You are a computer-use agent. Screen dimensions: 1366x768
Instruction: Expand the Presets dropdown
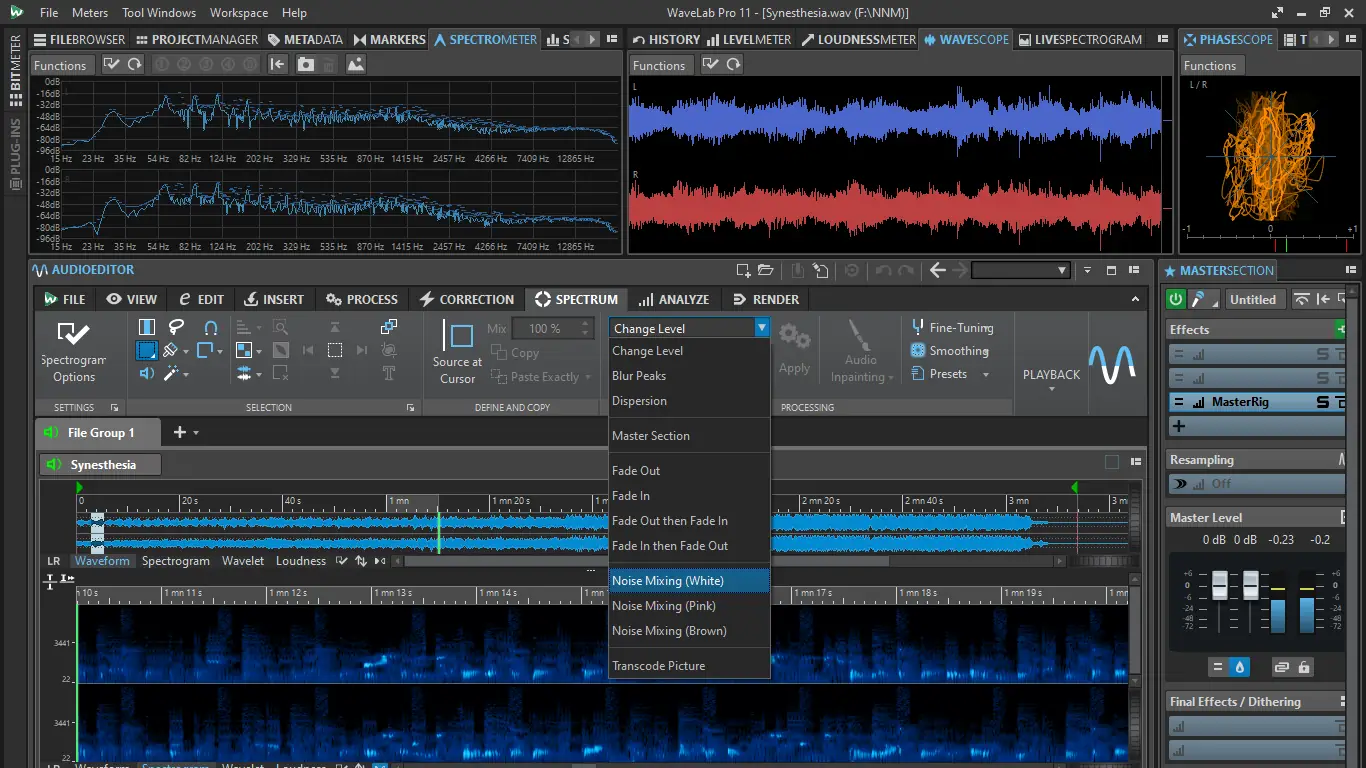click(x=985, y=375)
